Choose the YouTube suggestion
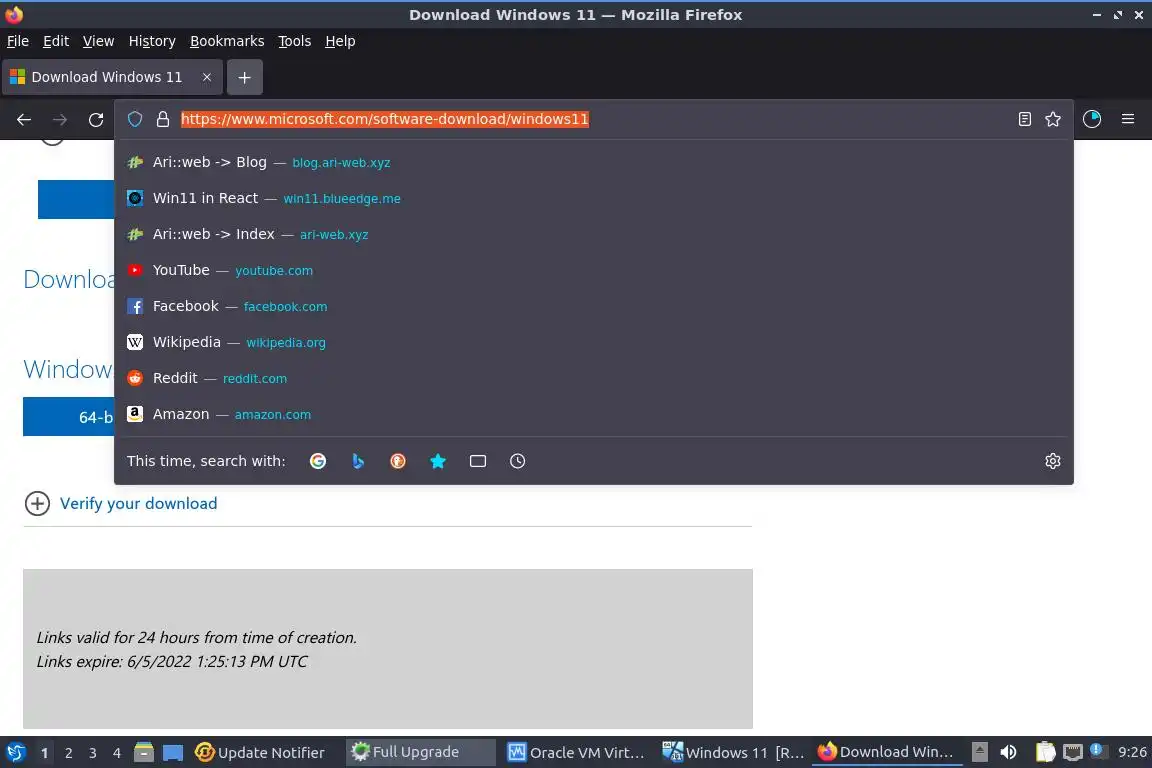 pos(594,270)
